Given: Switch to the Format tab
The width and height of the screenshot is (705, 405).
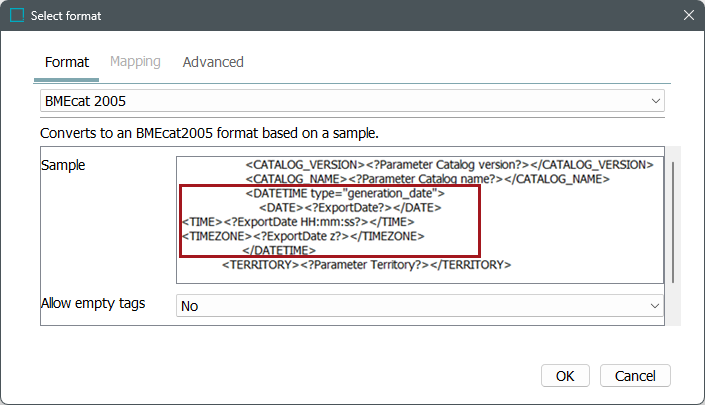Looking at the screenshot, I should 67,62.
